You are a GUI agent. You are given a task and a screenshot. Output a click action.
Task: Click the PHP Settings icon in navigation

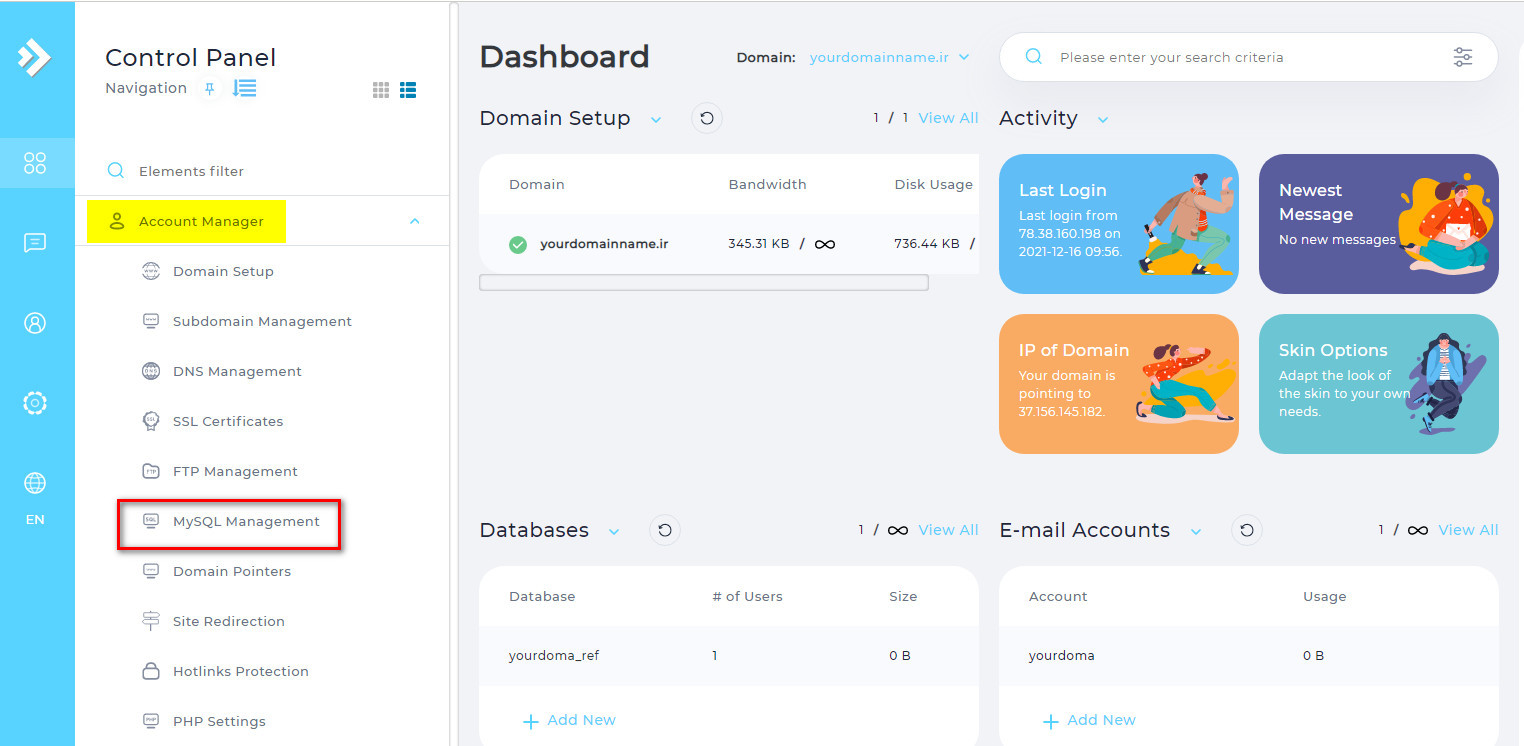pos(151,721)
